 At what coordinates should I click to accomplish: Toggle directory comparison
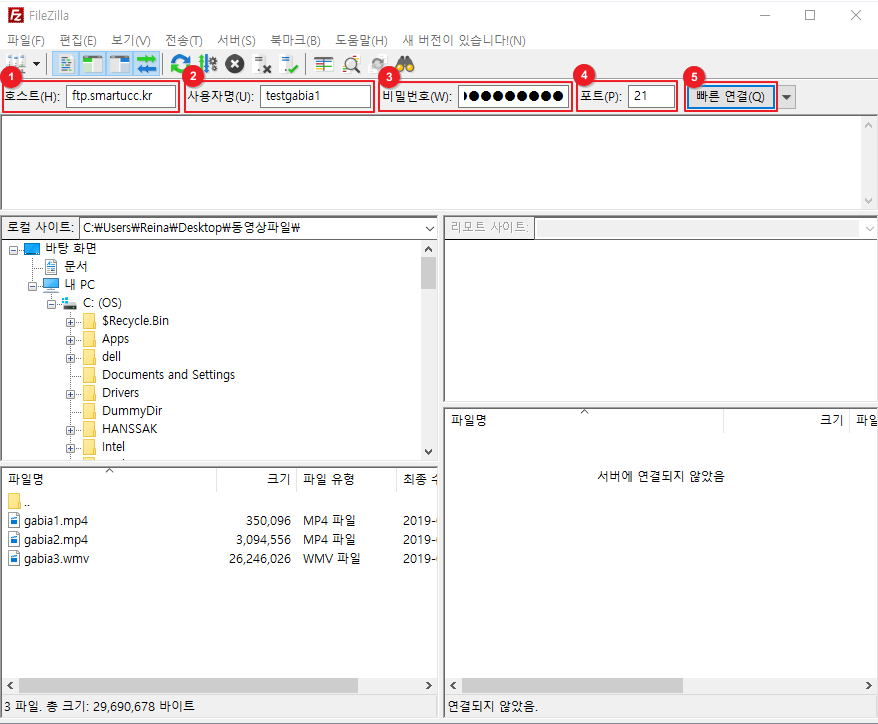(351, 64)
